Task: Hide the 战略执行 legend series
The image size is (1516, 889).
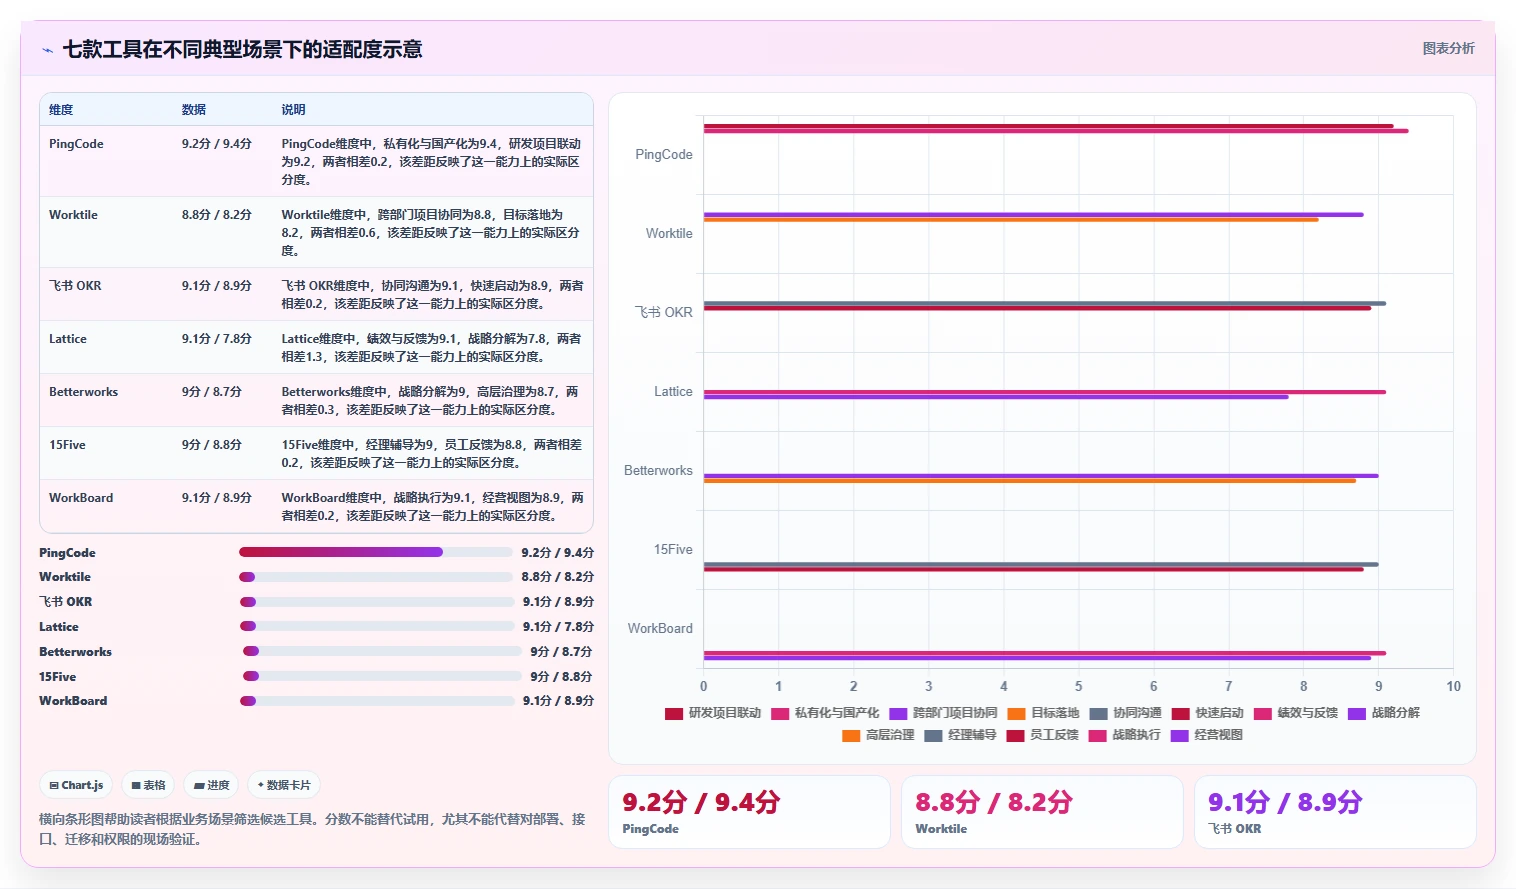Action: (1124, 735)
